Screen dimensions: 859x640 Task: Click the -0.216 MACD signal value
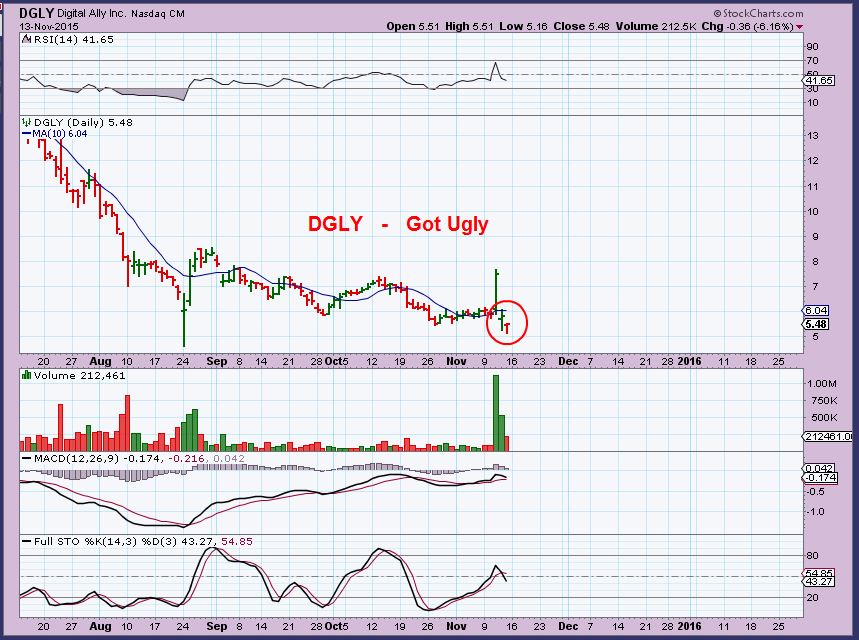point(186,458)
